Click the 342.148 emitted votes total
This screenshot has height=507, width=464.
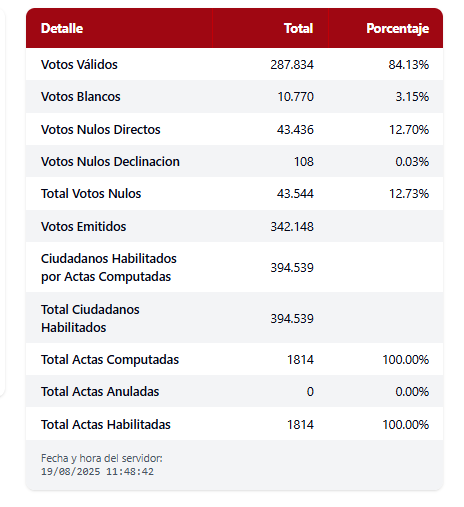tap(292, 227)
